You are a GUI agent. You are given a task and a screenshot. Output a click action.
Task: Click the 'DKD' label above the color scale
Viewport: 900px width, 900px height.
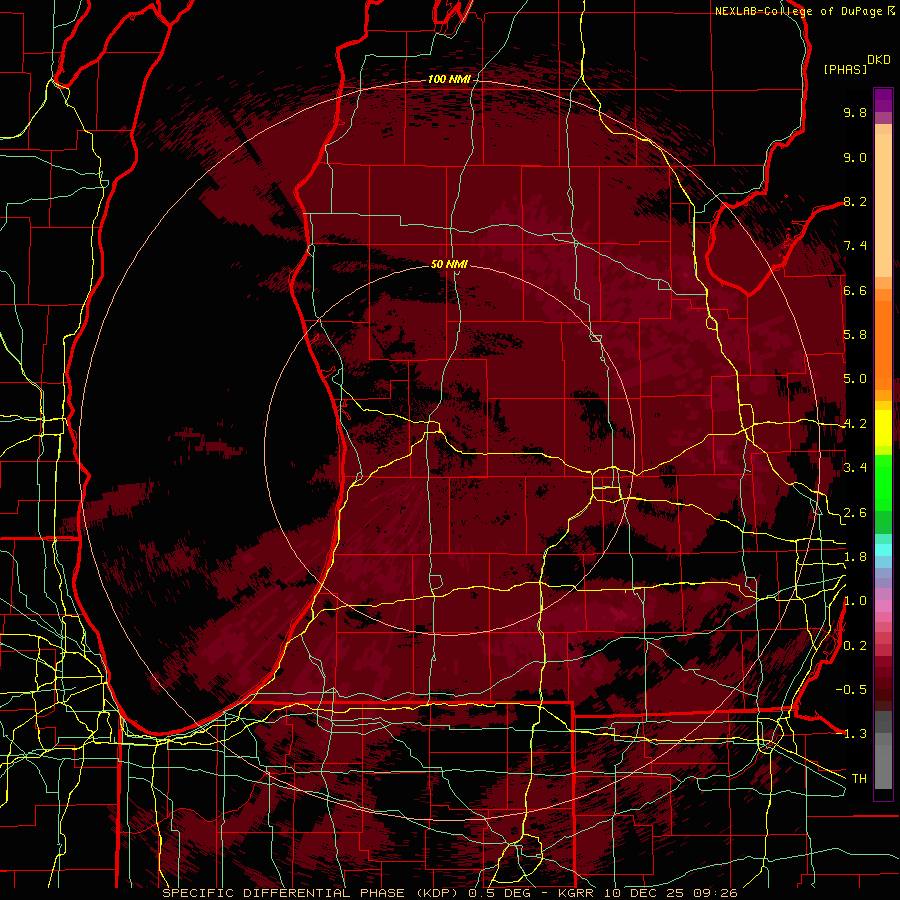(879, 60)
